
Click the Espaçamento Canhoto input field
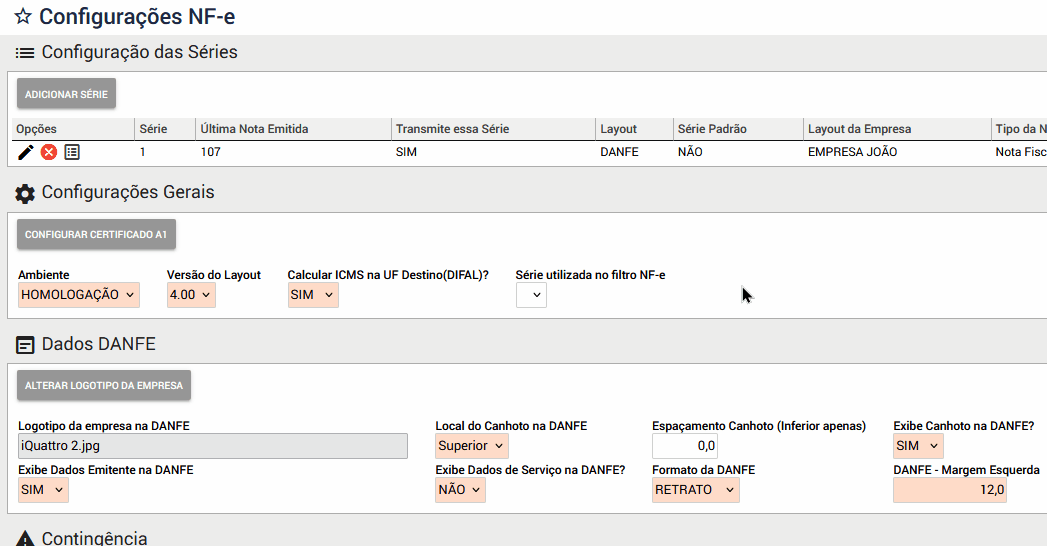[x=685, y=446]
